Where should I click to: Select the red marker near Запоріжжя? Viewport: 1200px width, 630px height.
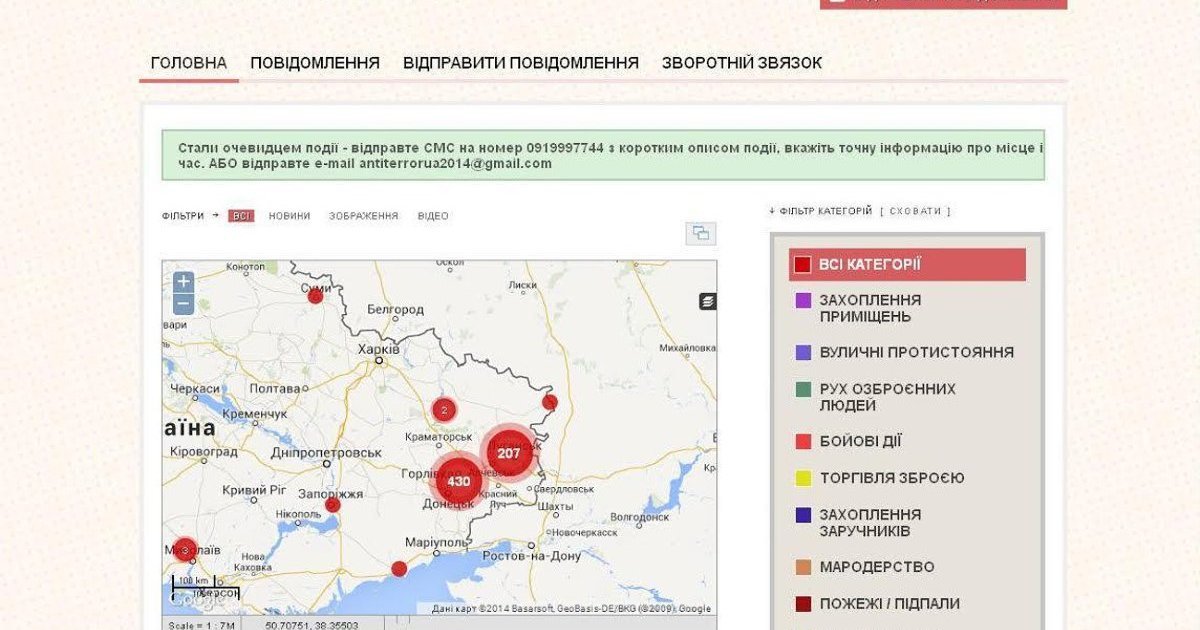pyautogui.click(x=333, y=505)
